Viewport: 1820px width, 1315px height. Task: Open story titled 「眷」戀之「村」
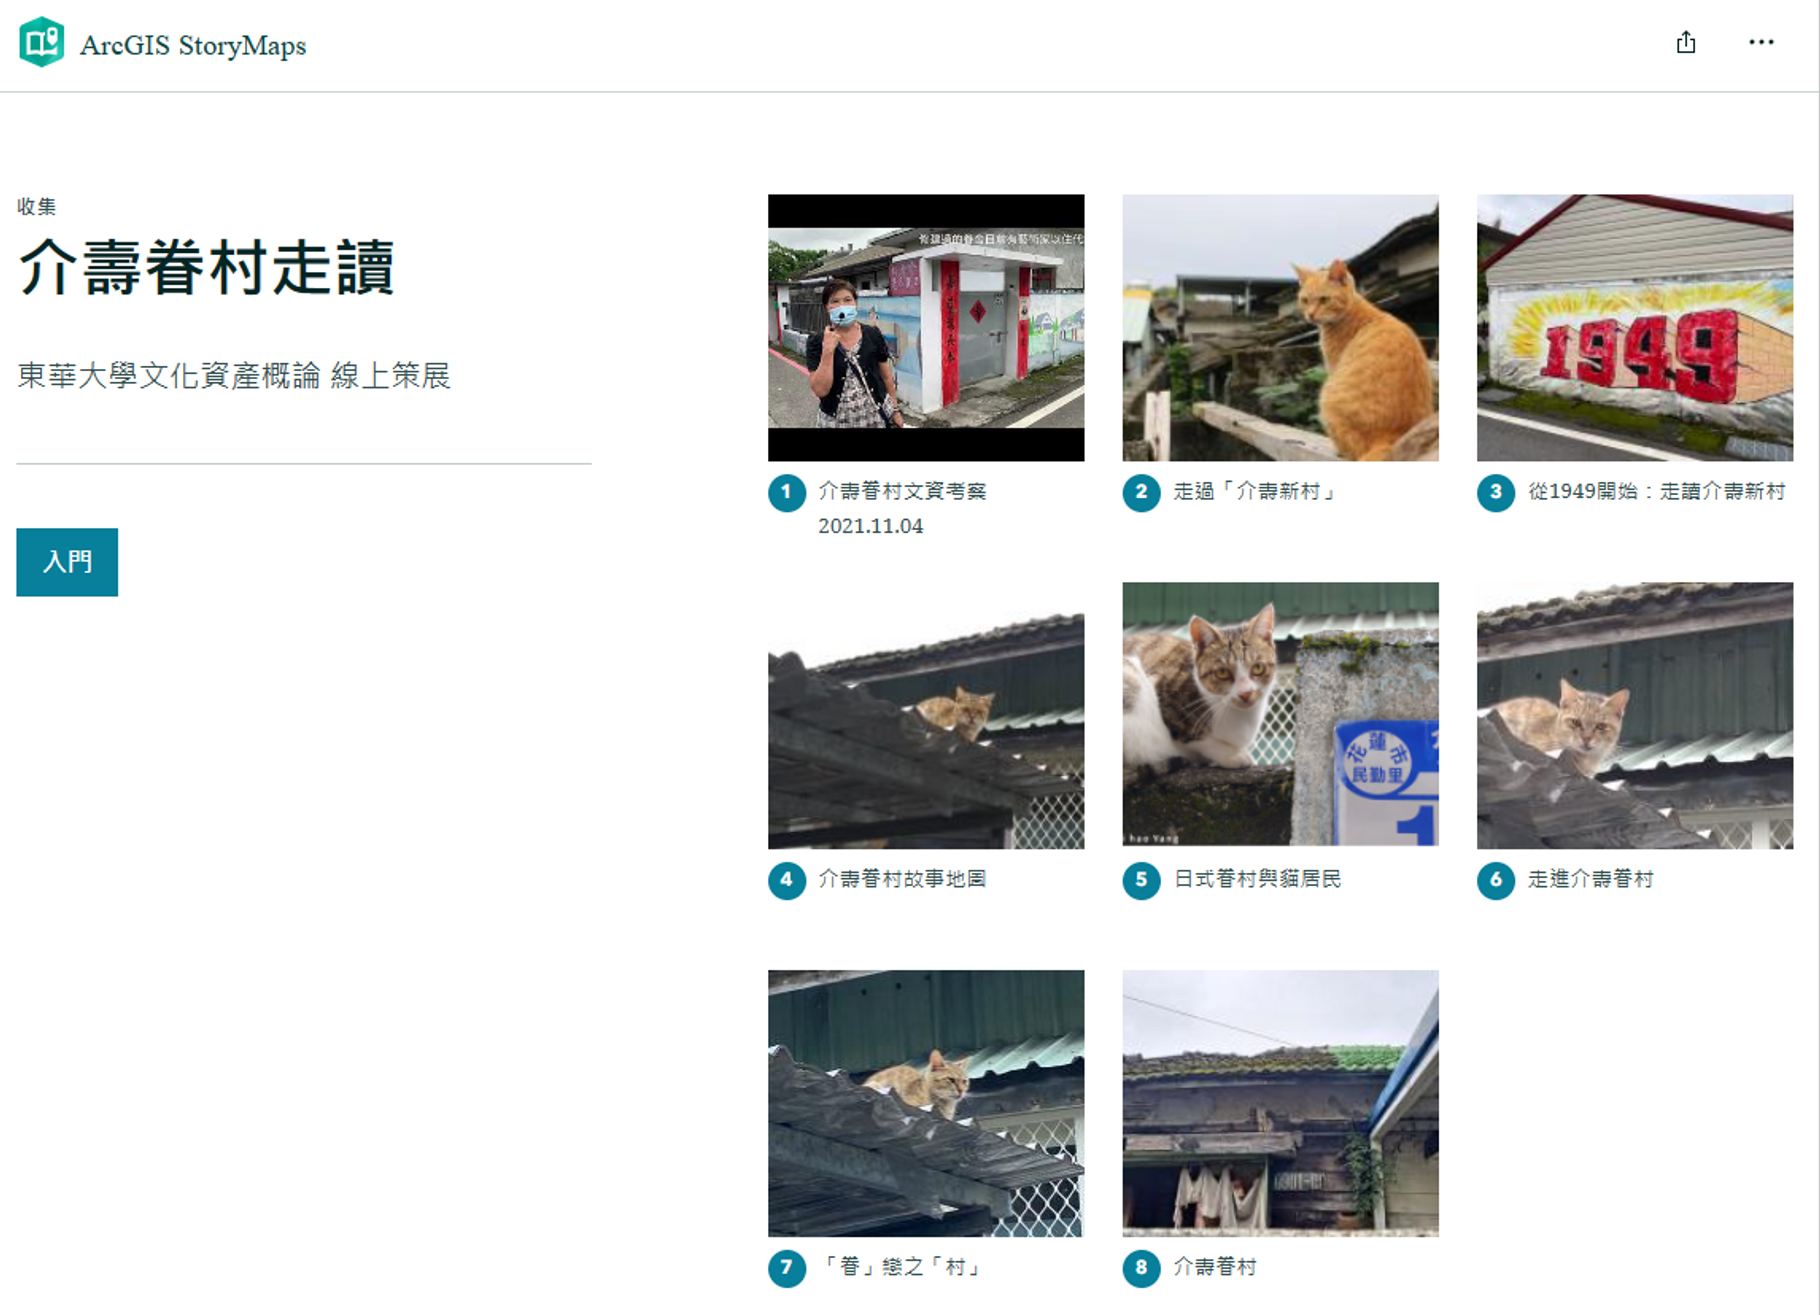pos(902,1267)
